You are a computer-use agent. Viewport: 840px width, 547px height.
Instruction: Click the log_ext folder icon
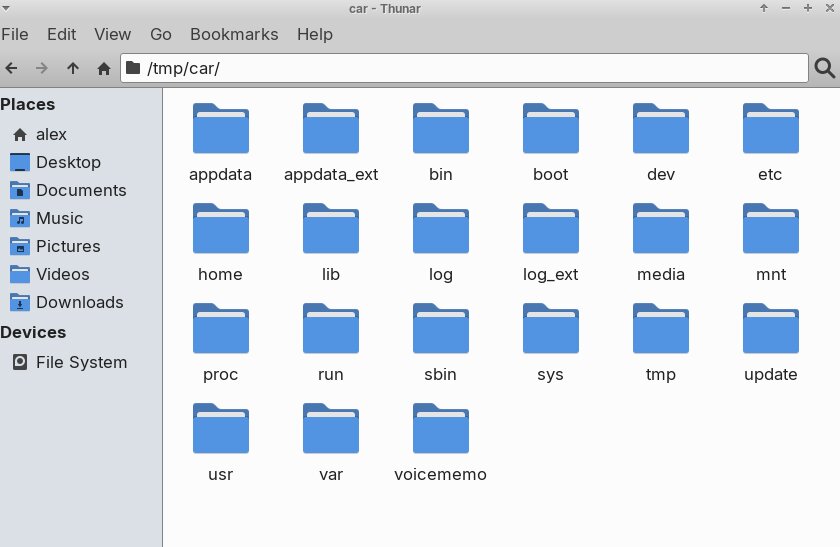coord(550,230)
